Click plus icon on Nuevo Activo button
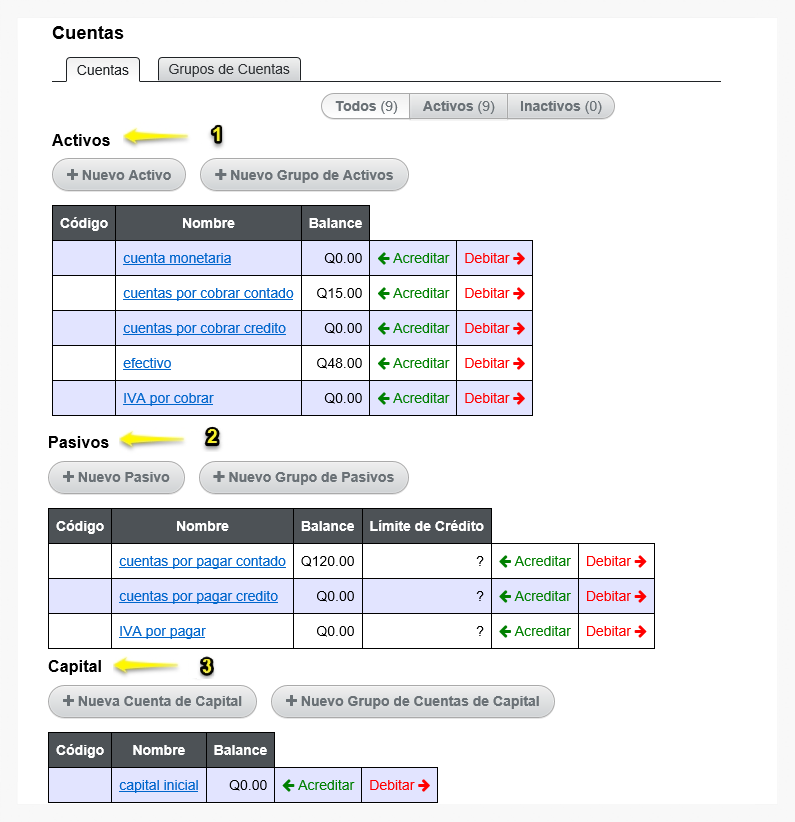 pyautogui.click(x=72, y=175)
